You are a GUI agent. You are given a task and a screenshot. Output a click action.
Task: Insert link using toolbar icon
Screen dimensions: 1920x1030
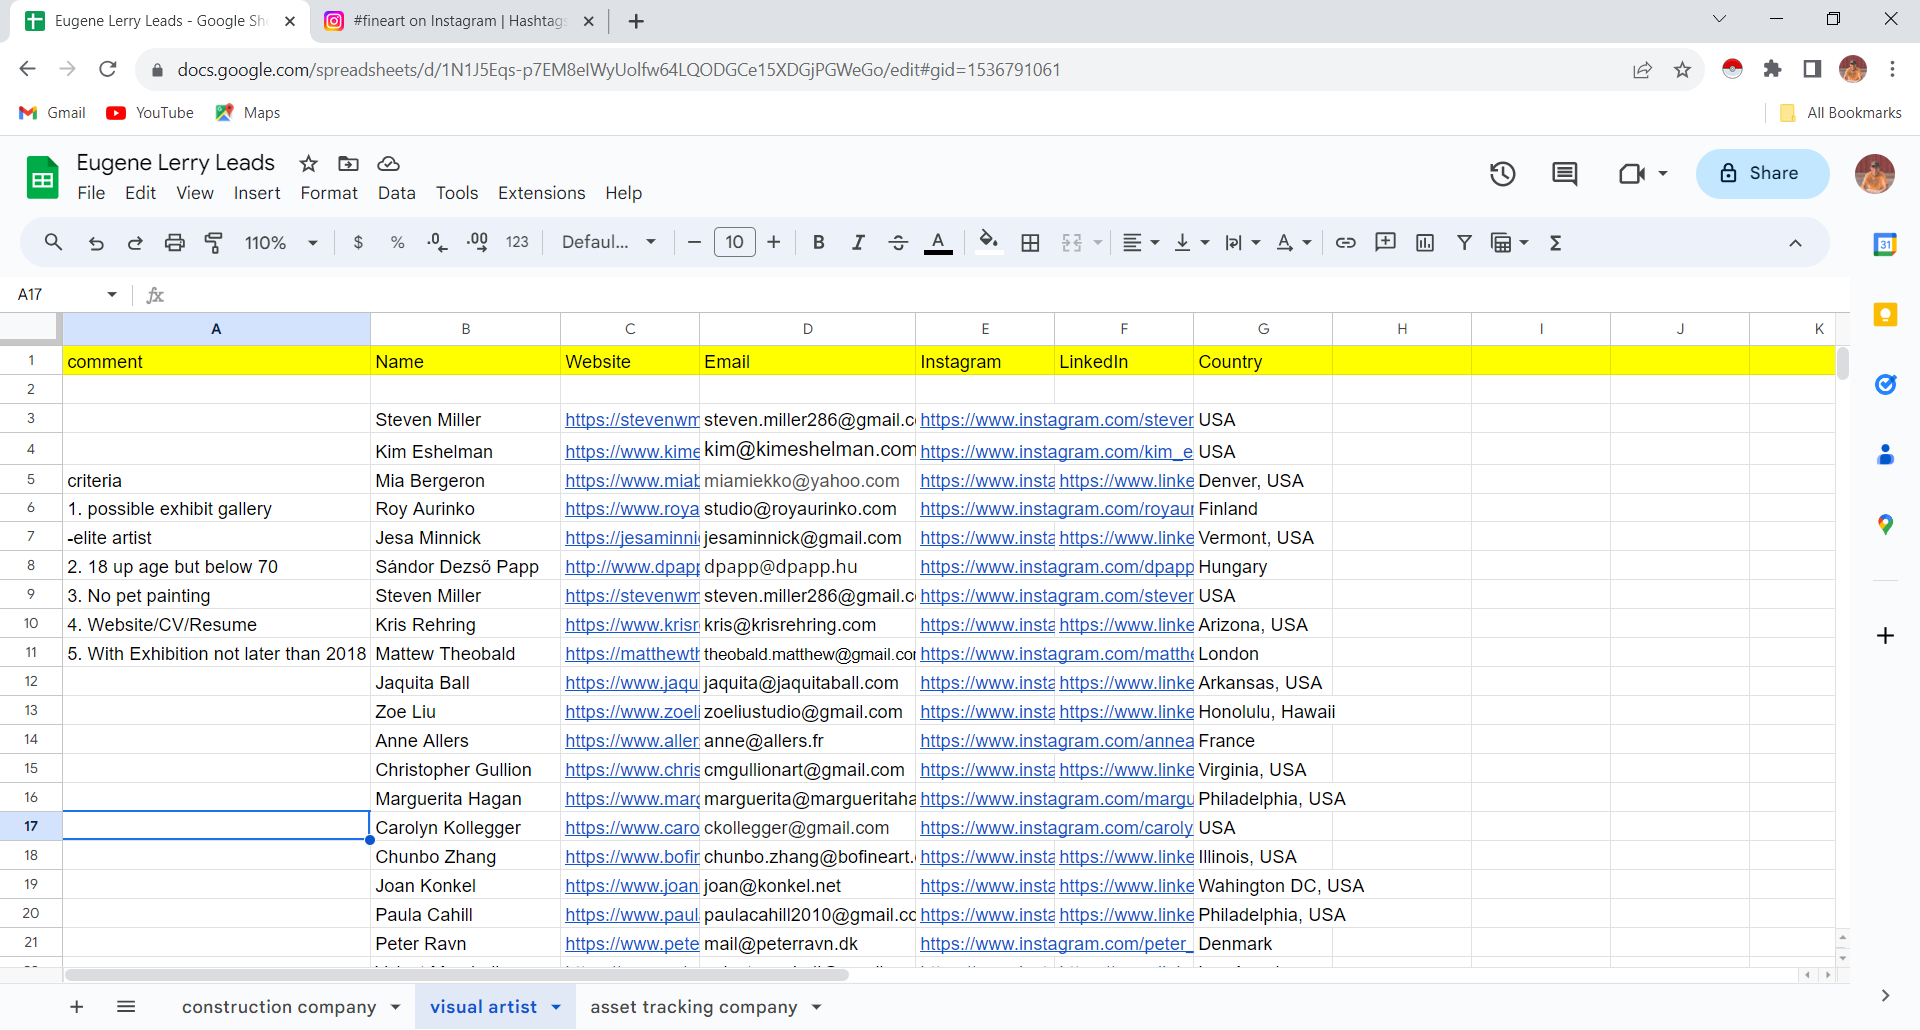click(1346, 242)
